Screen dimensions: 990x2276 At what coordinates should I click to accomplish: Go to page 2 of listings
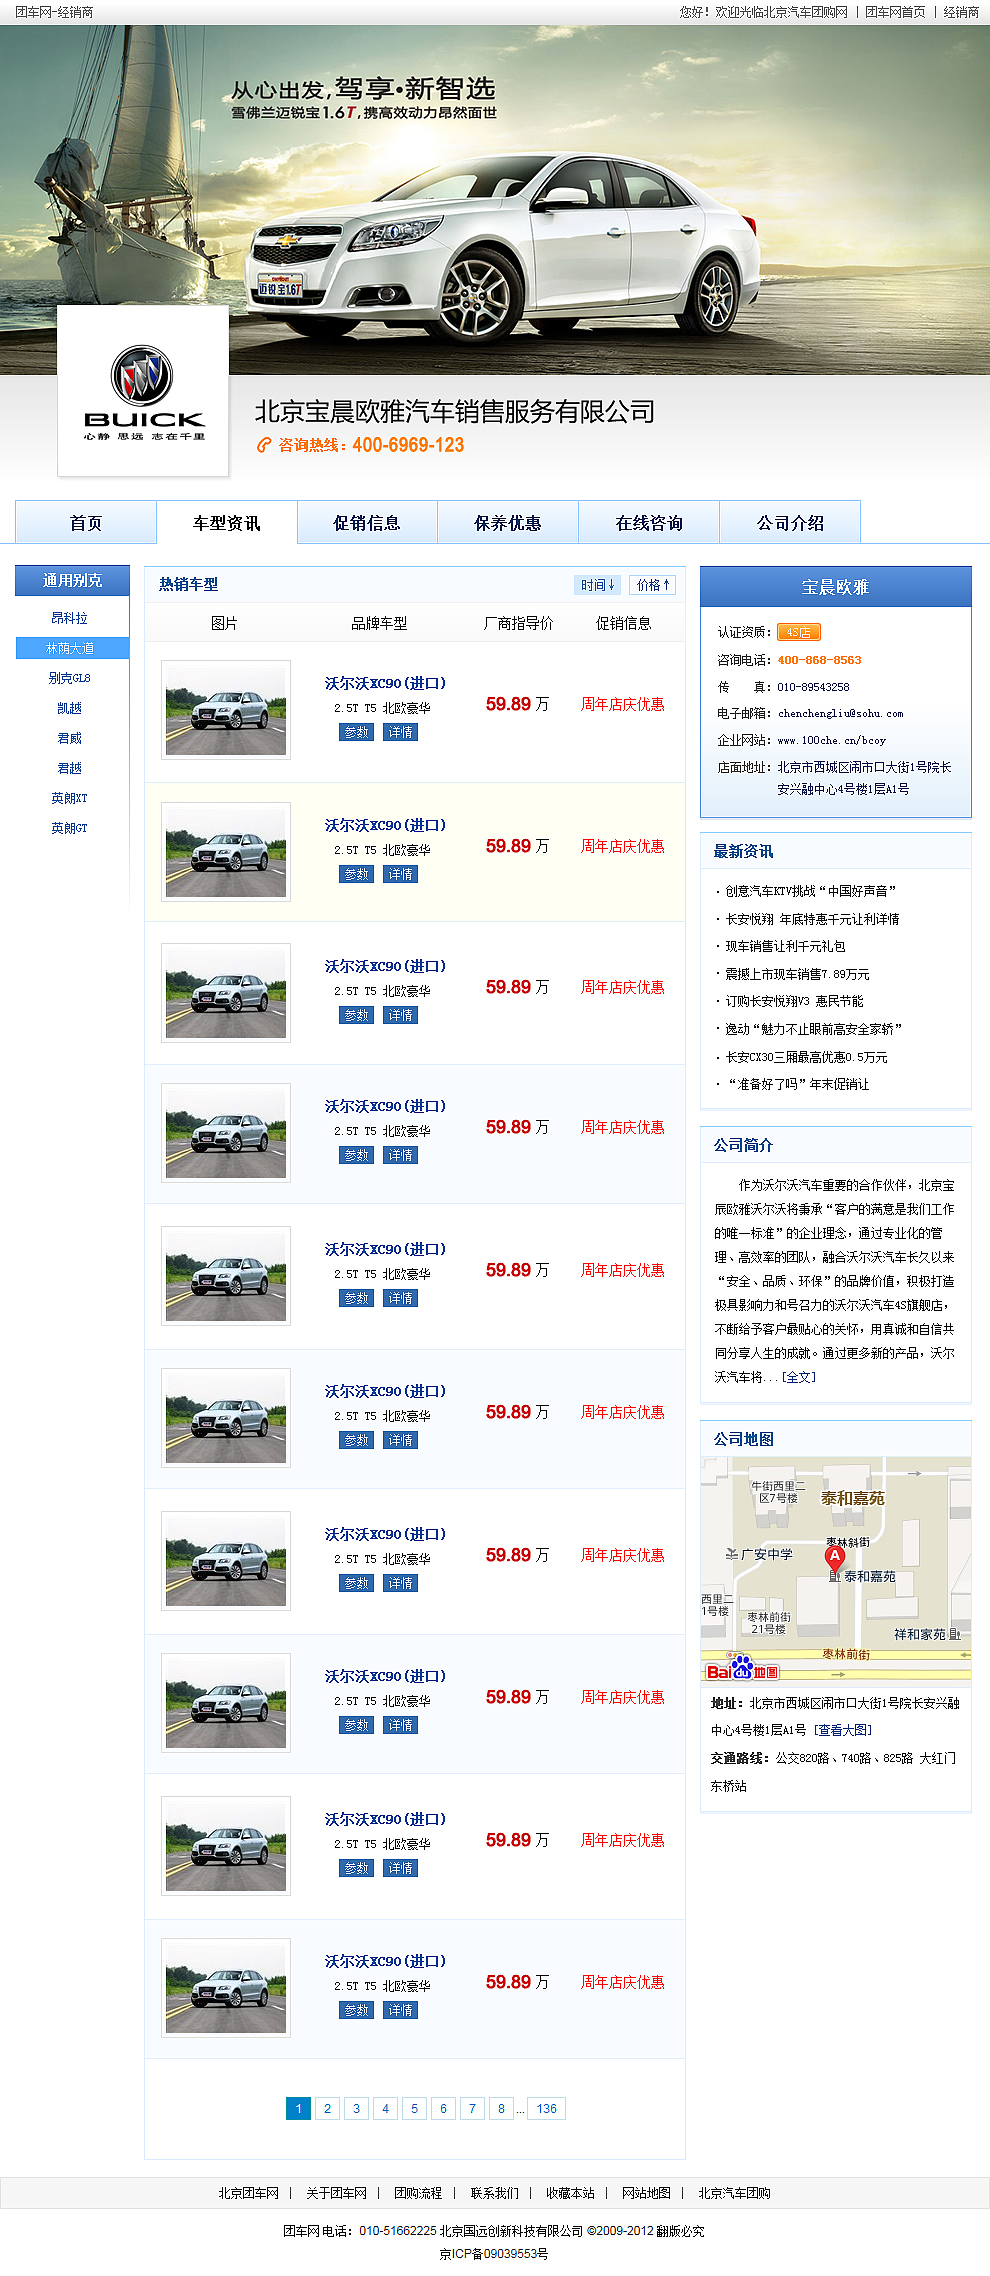[x=327, y=2108]
